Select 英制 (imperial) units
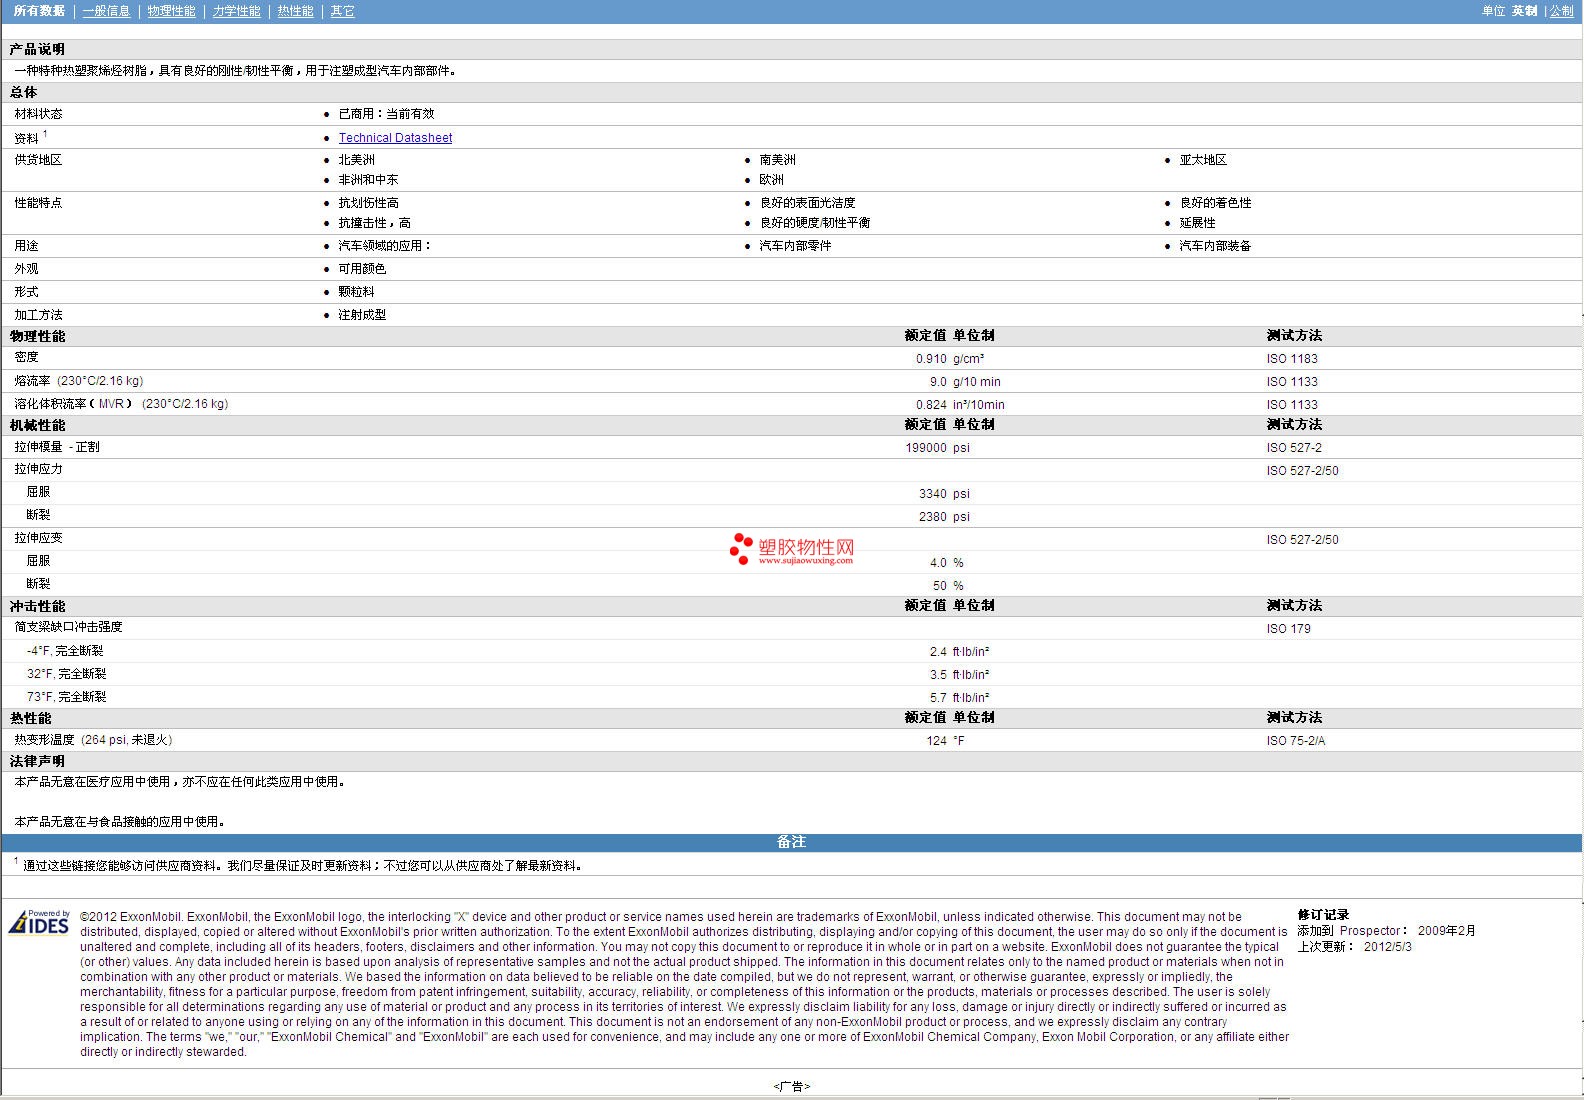Screen dimensions: 1584x1100 click(x=1524, y=11)
